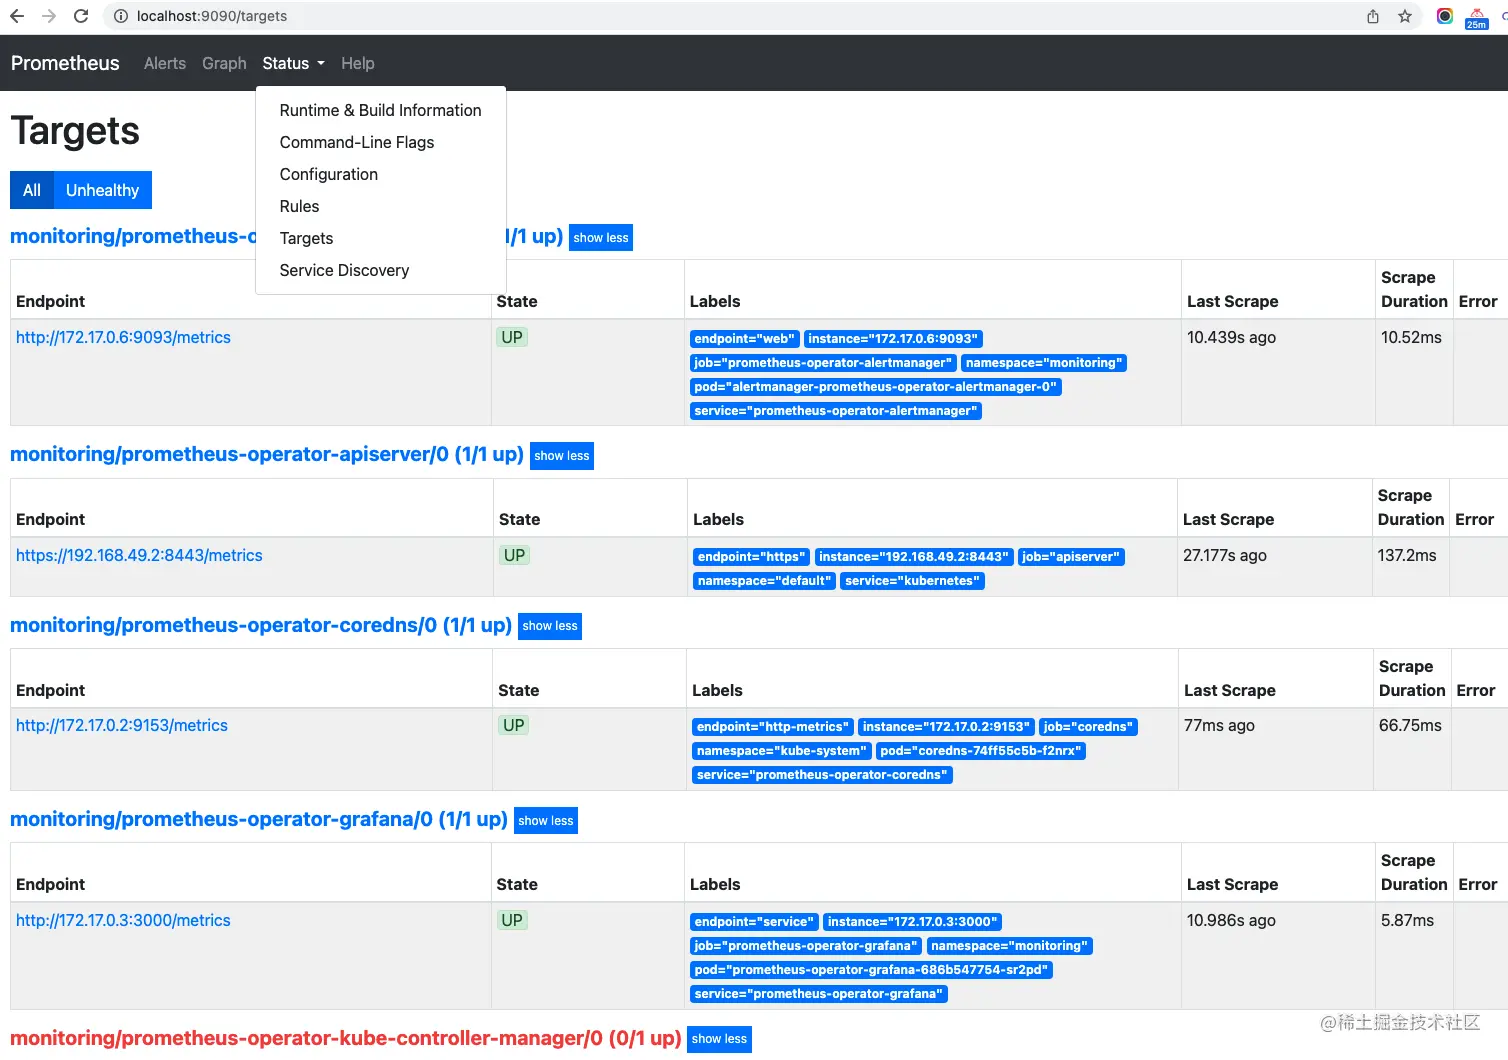Open the Help nav item
The image size is (1508, 1060).
[x=358, y=63]
